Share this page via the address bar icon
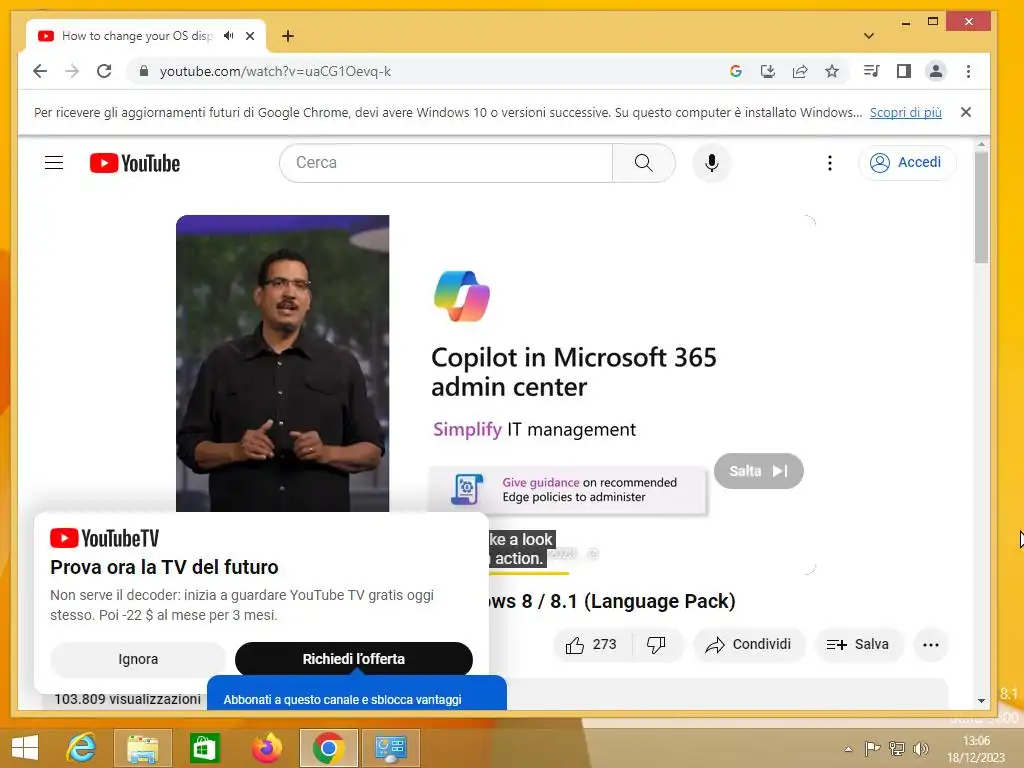Image resolution: width=1024 pixels, height=768 pixels. tap(800, 71)
